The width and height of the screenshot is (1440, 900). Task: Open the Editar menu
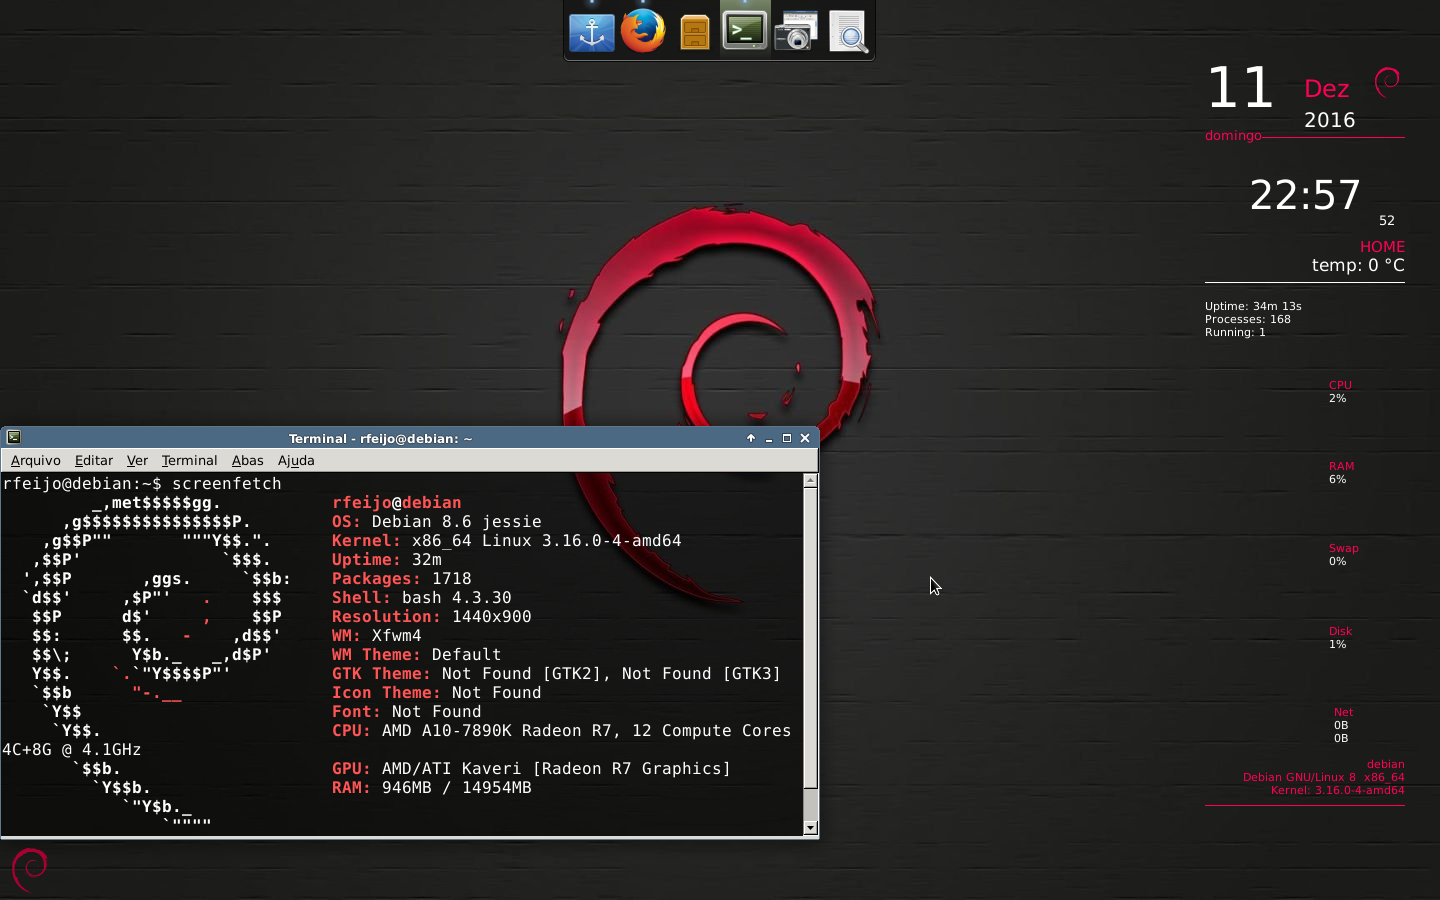click(94, 460)
